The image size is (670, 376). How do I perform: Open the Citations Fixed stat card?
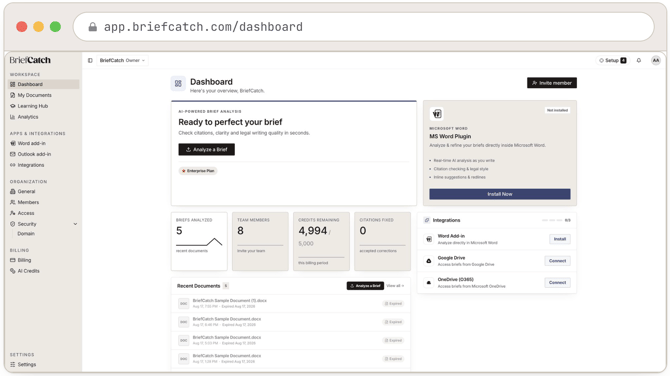[382, 241]
